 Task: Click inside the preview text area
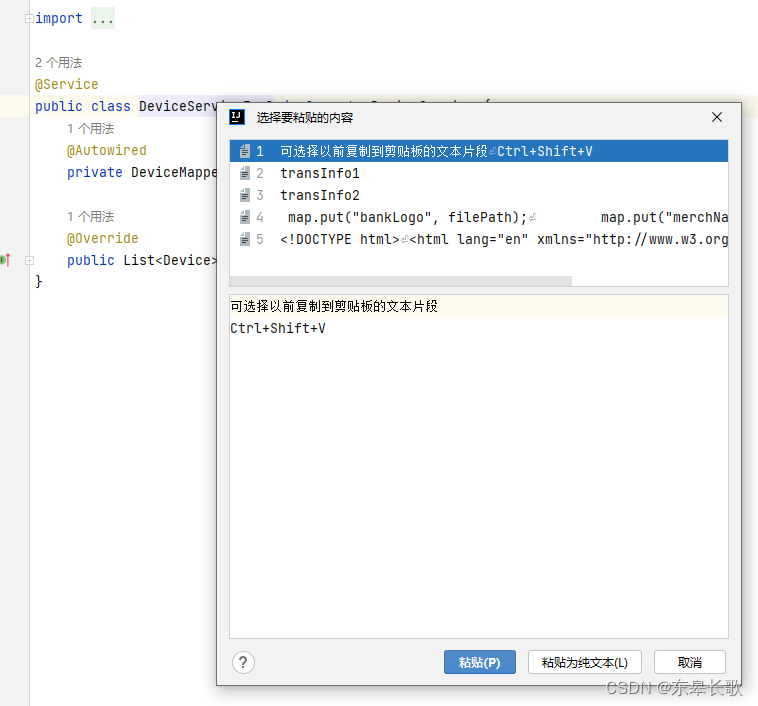(479, 467)
